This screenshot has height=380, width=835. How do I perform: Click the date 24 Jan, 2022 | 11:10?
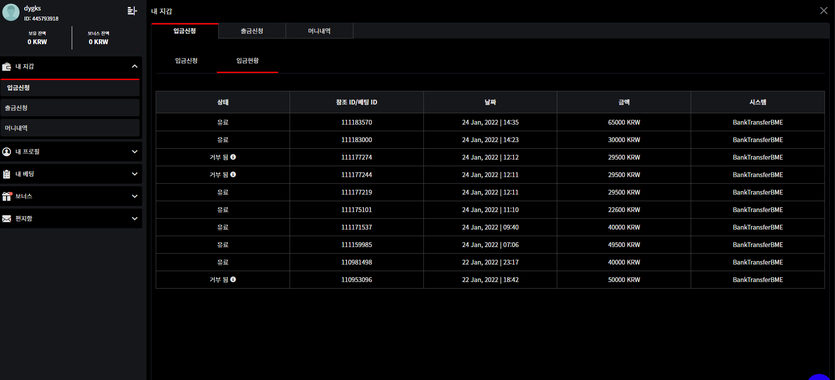click(490, 210)
